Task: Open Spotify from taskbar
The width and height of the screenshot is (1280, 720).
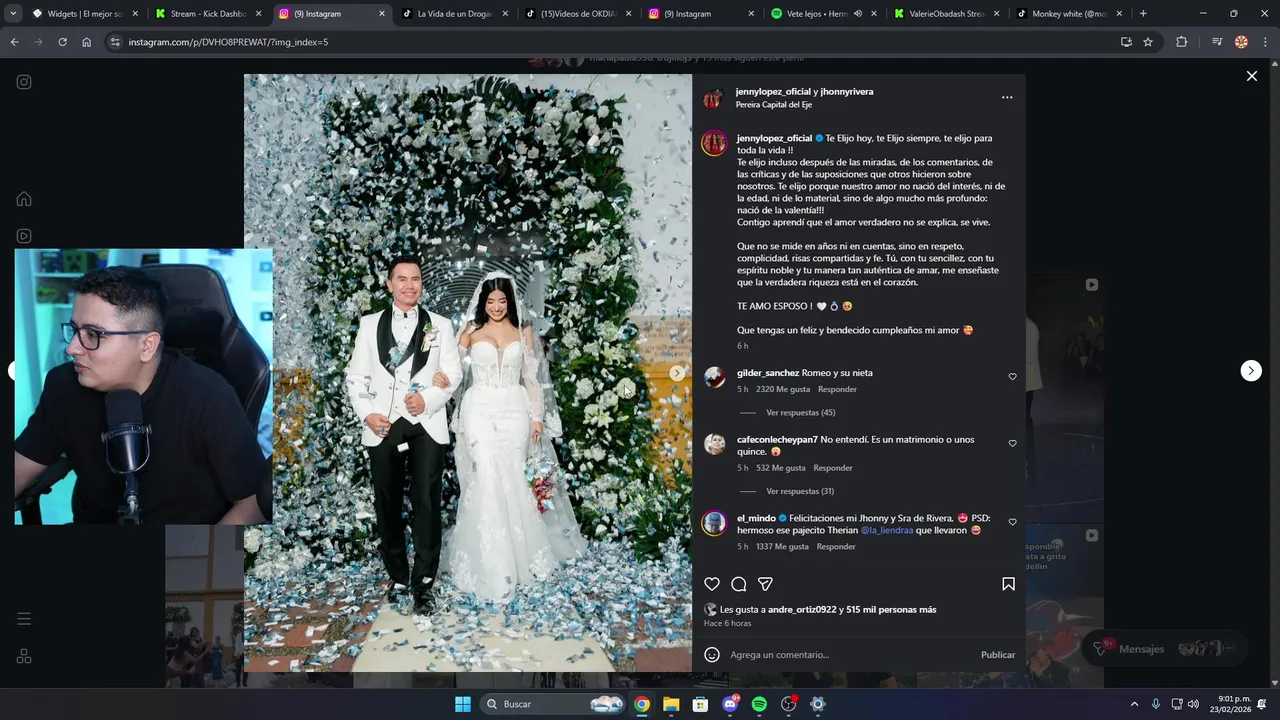Action: pos(759,704)
